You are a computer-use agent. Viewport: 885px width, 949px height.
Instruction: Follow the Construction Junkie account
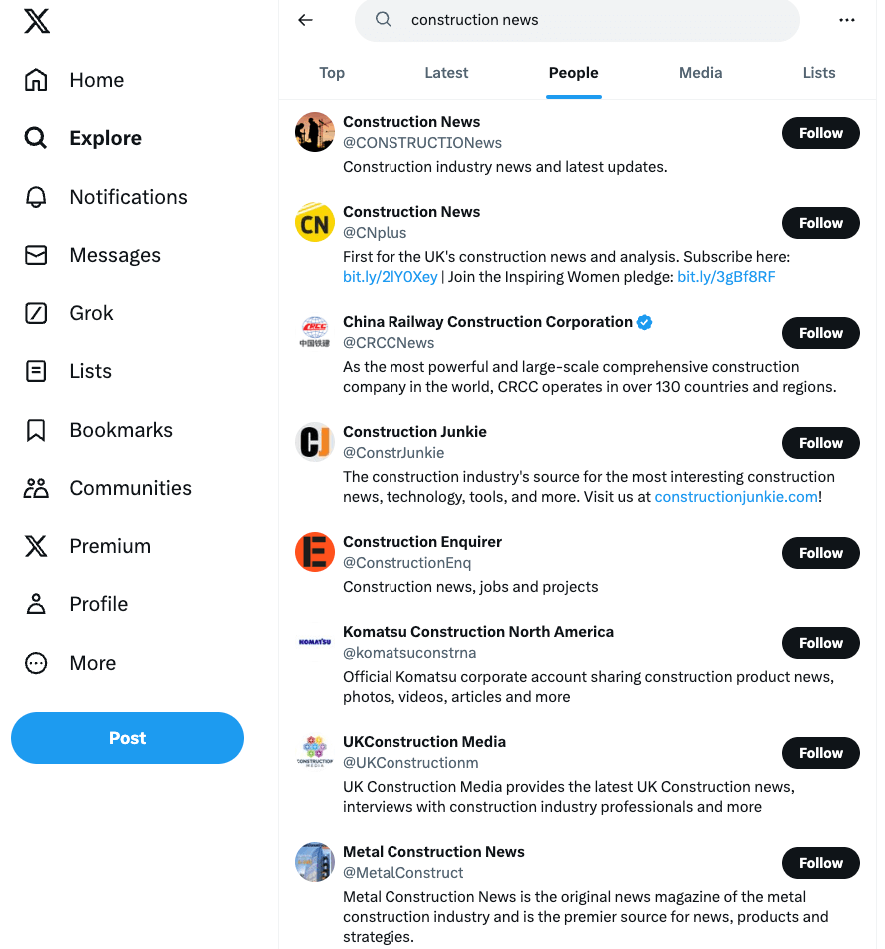[x=820, y=443]
